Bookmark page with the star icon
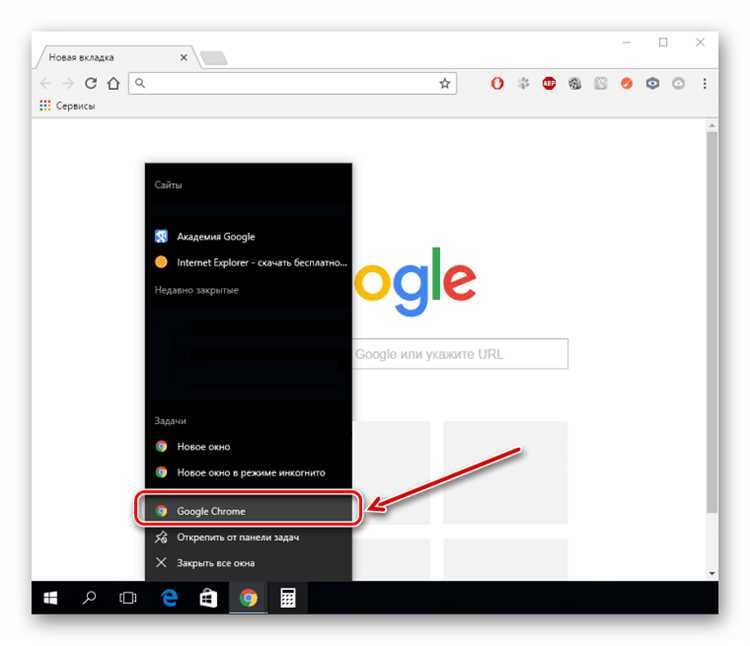Image resolution: width=750 pixels, height=646 pixels. click(445, 84)
